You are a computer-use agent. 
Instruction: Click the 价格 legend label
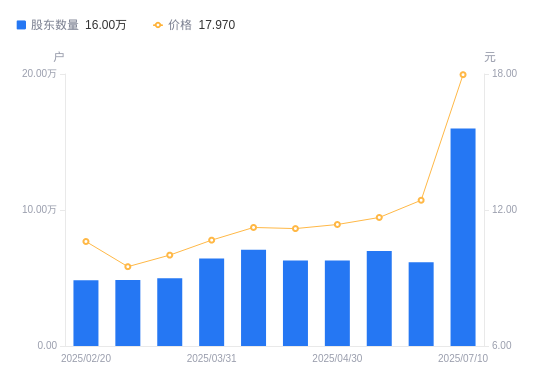180,25
